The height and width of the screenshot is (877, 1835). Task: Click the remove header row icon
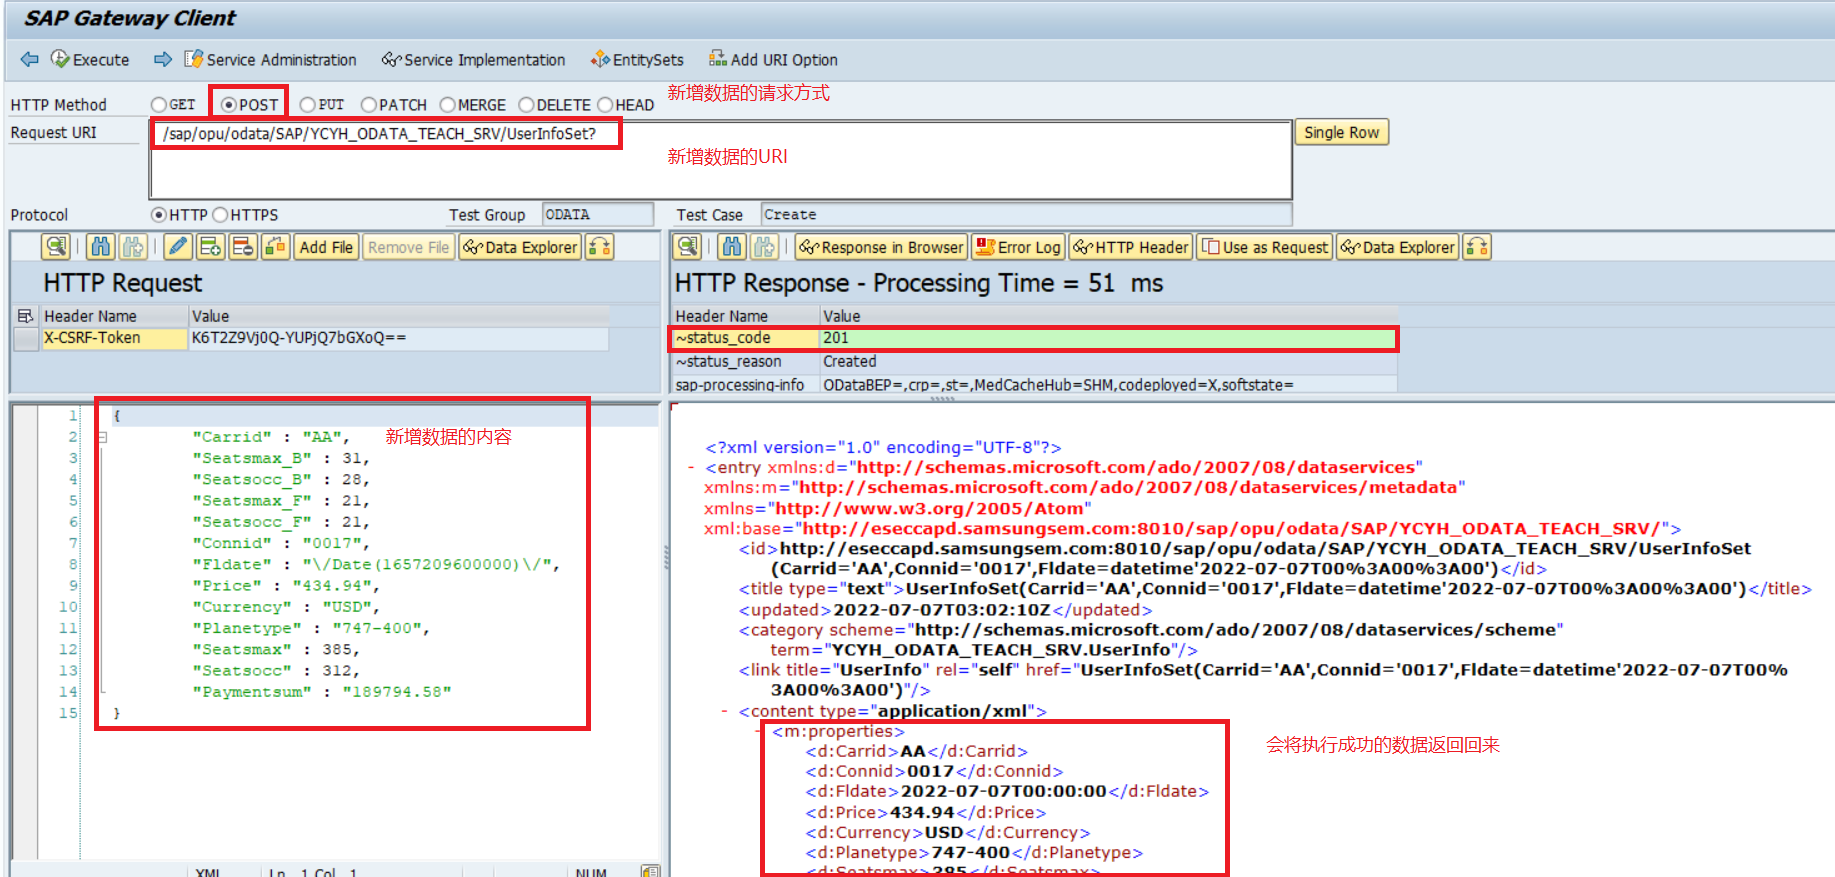tap(243, 247)
